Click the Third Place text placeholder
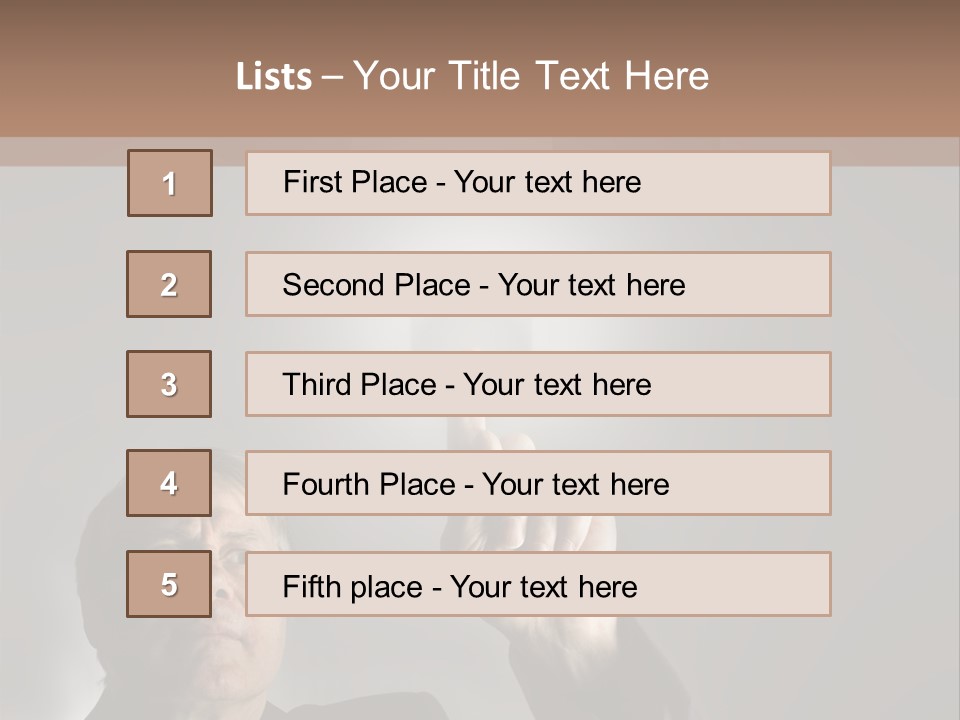 538,384
